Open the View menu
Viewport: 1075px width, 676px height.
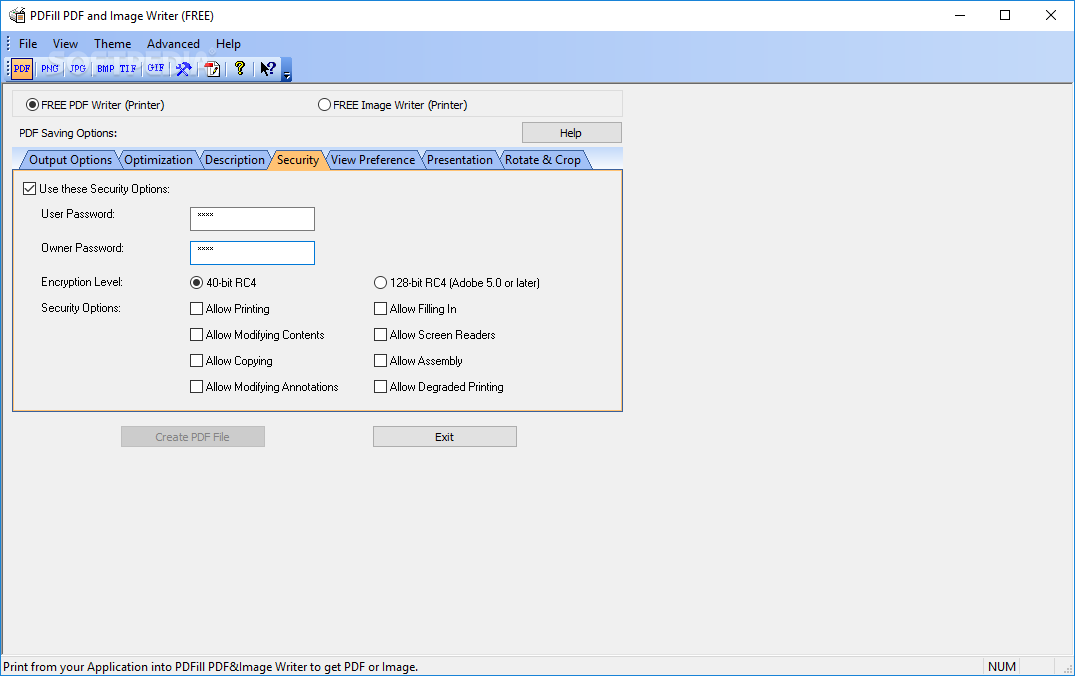pyautogui.click(x=65, y=44)
